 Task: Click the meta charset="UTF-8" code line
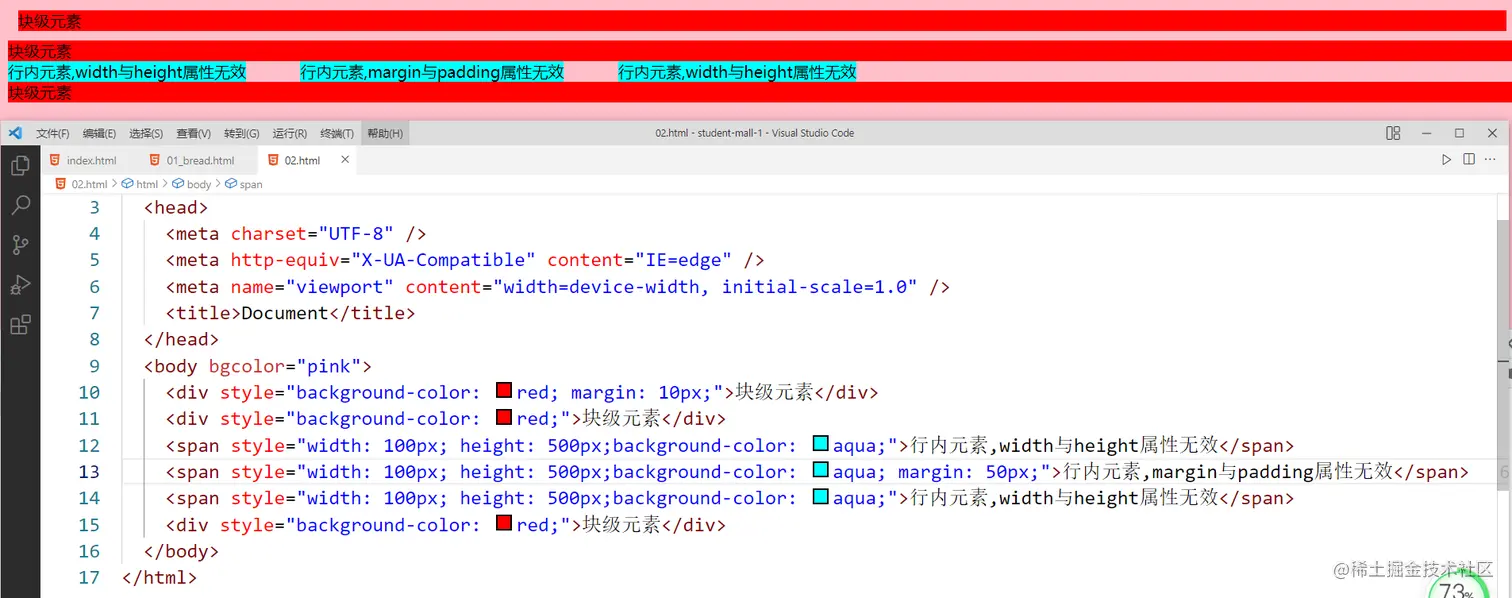point(296,234)
